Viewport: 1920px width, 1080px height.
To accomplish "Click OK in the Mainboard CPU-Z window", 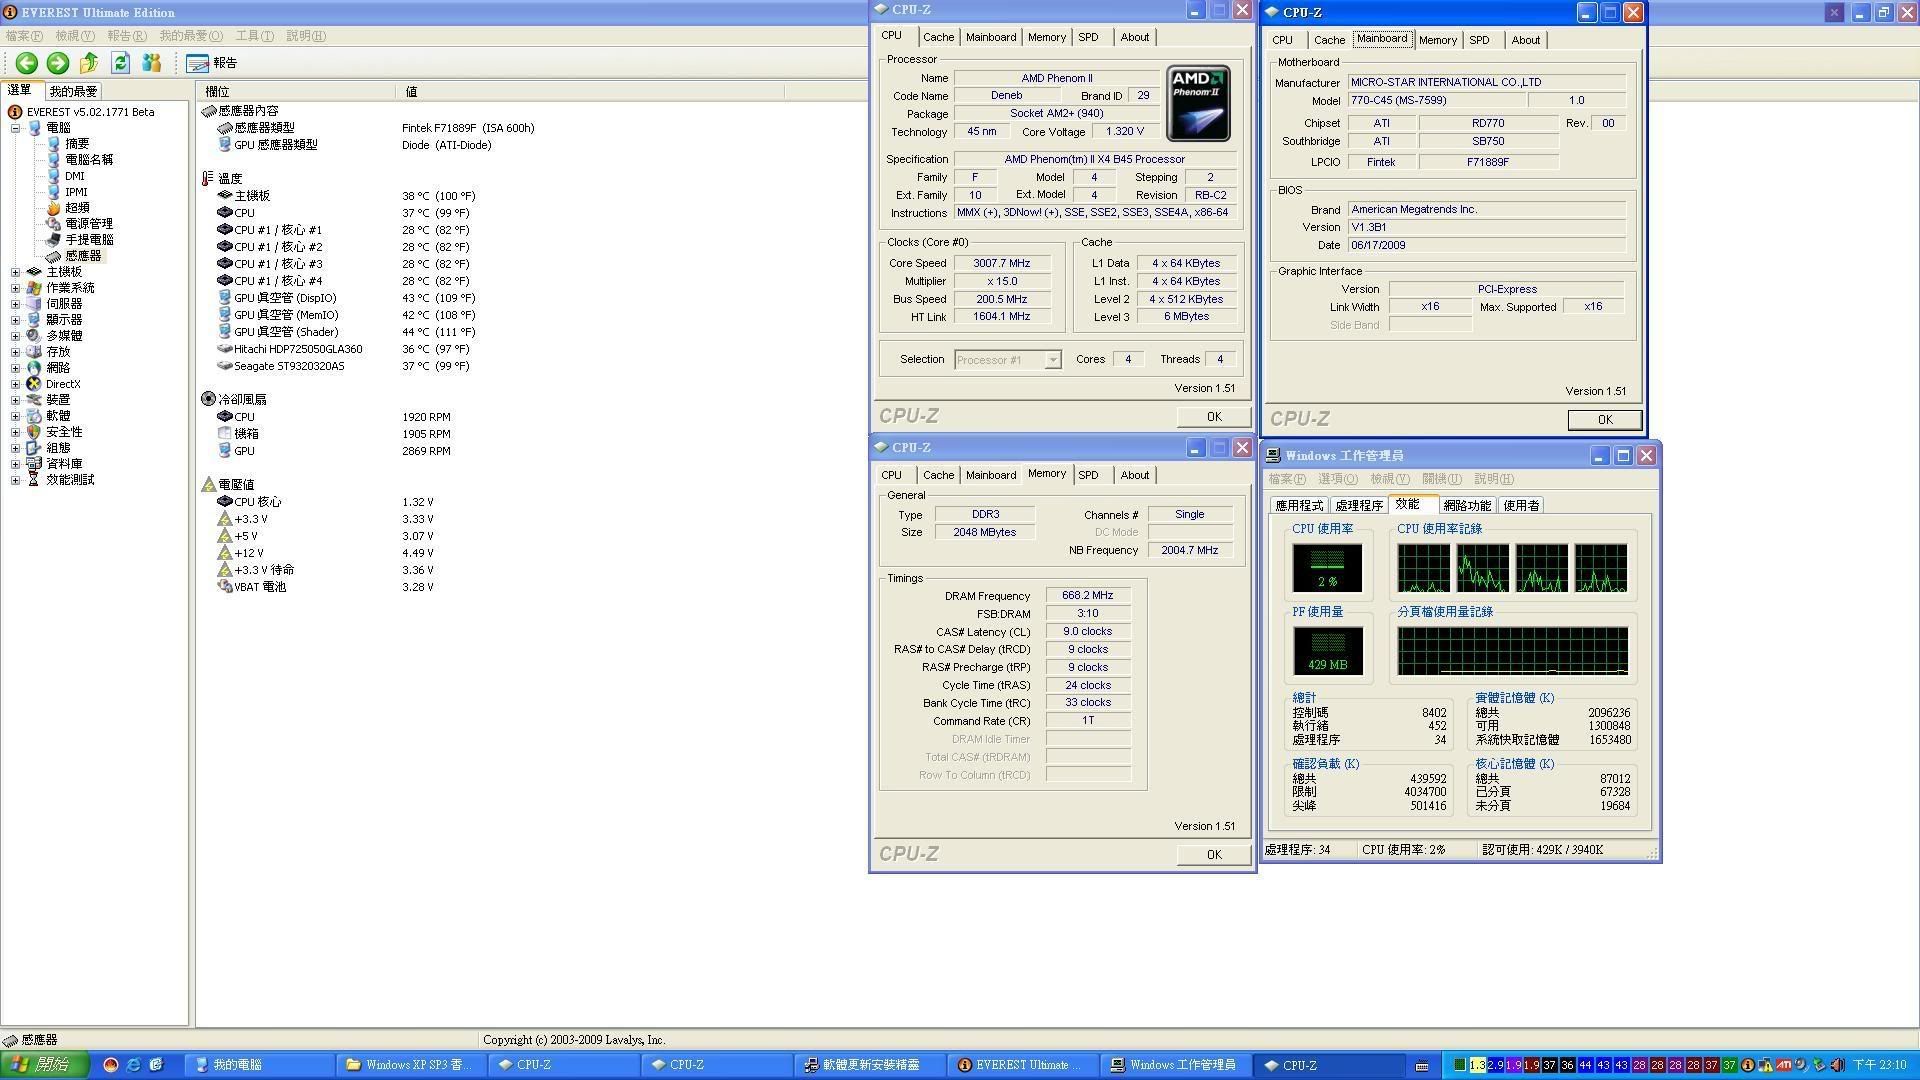I will point(1604,420).
